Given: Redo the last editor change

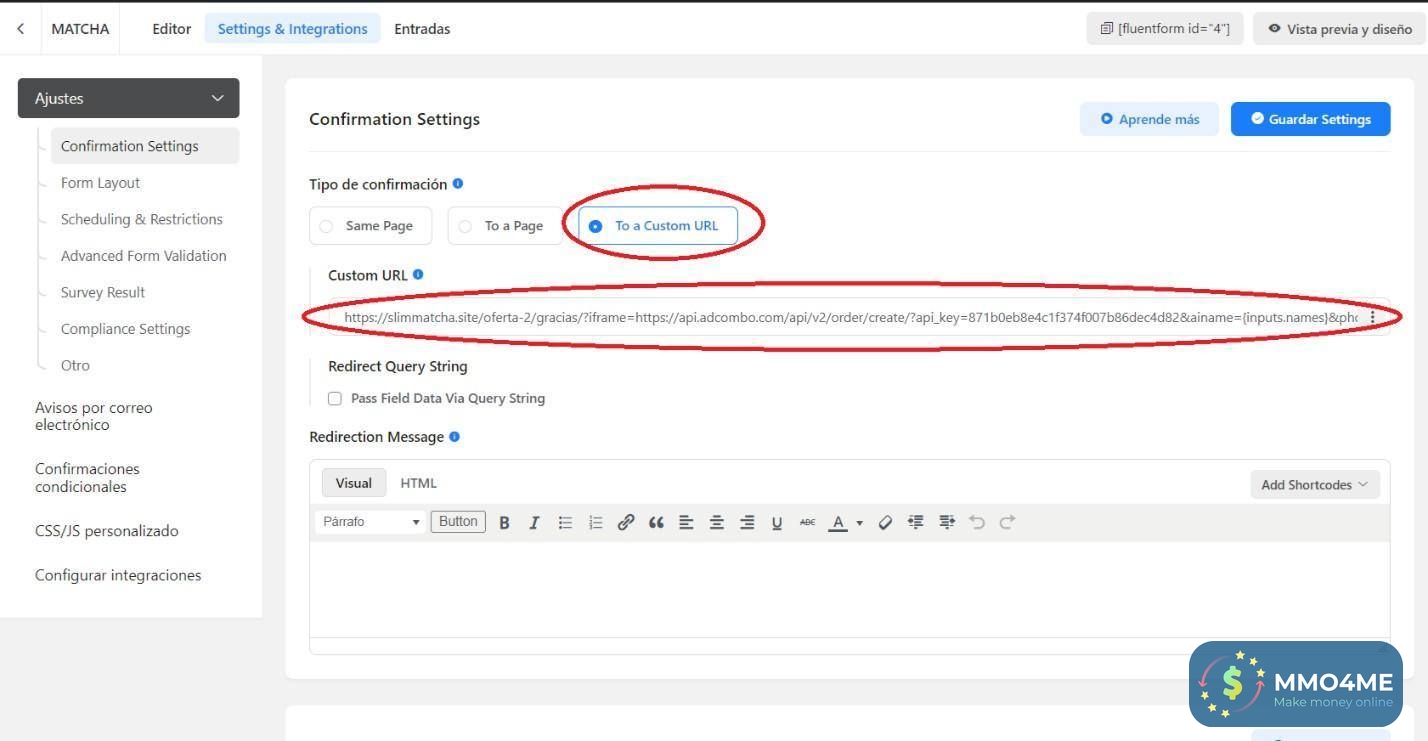Looking at the screenshot, I should (1007, 522).
